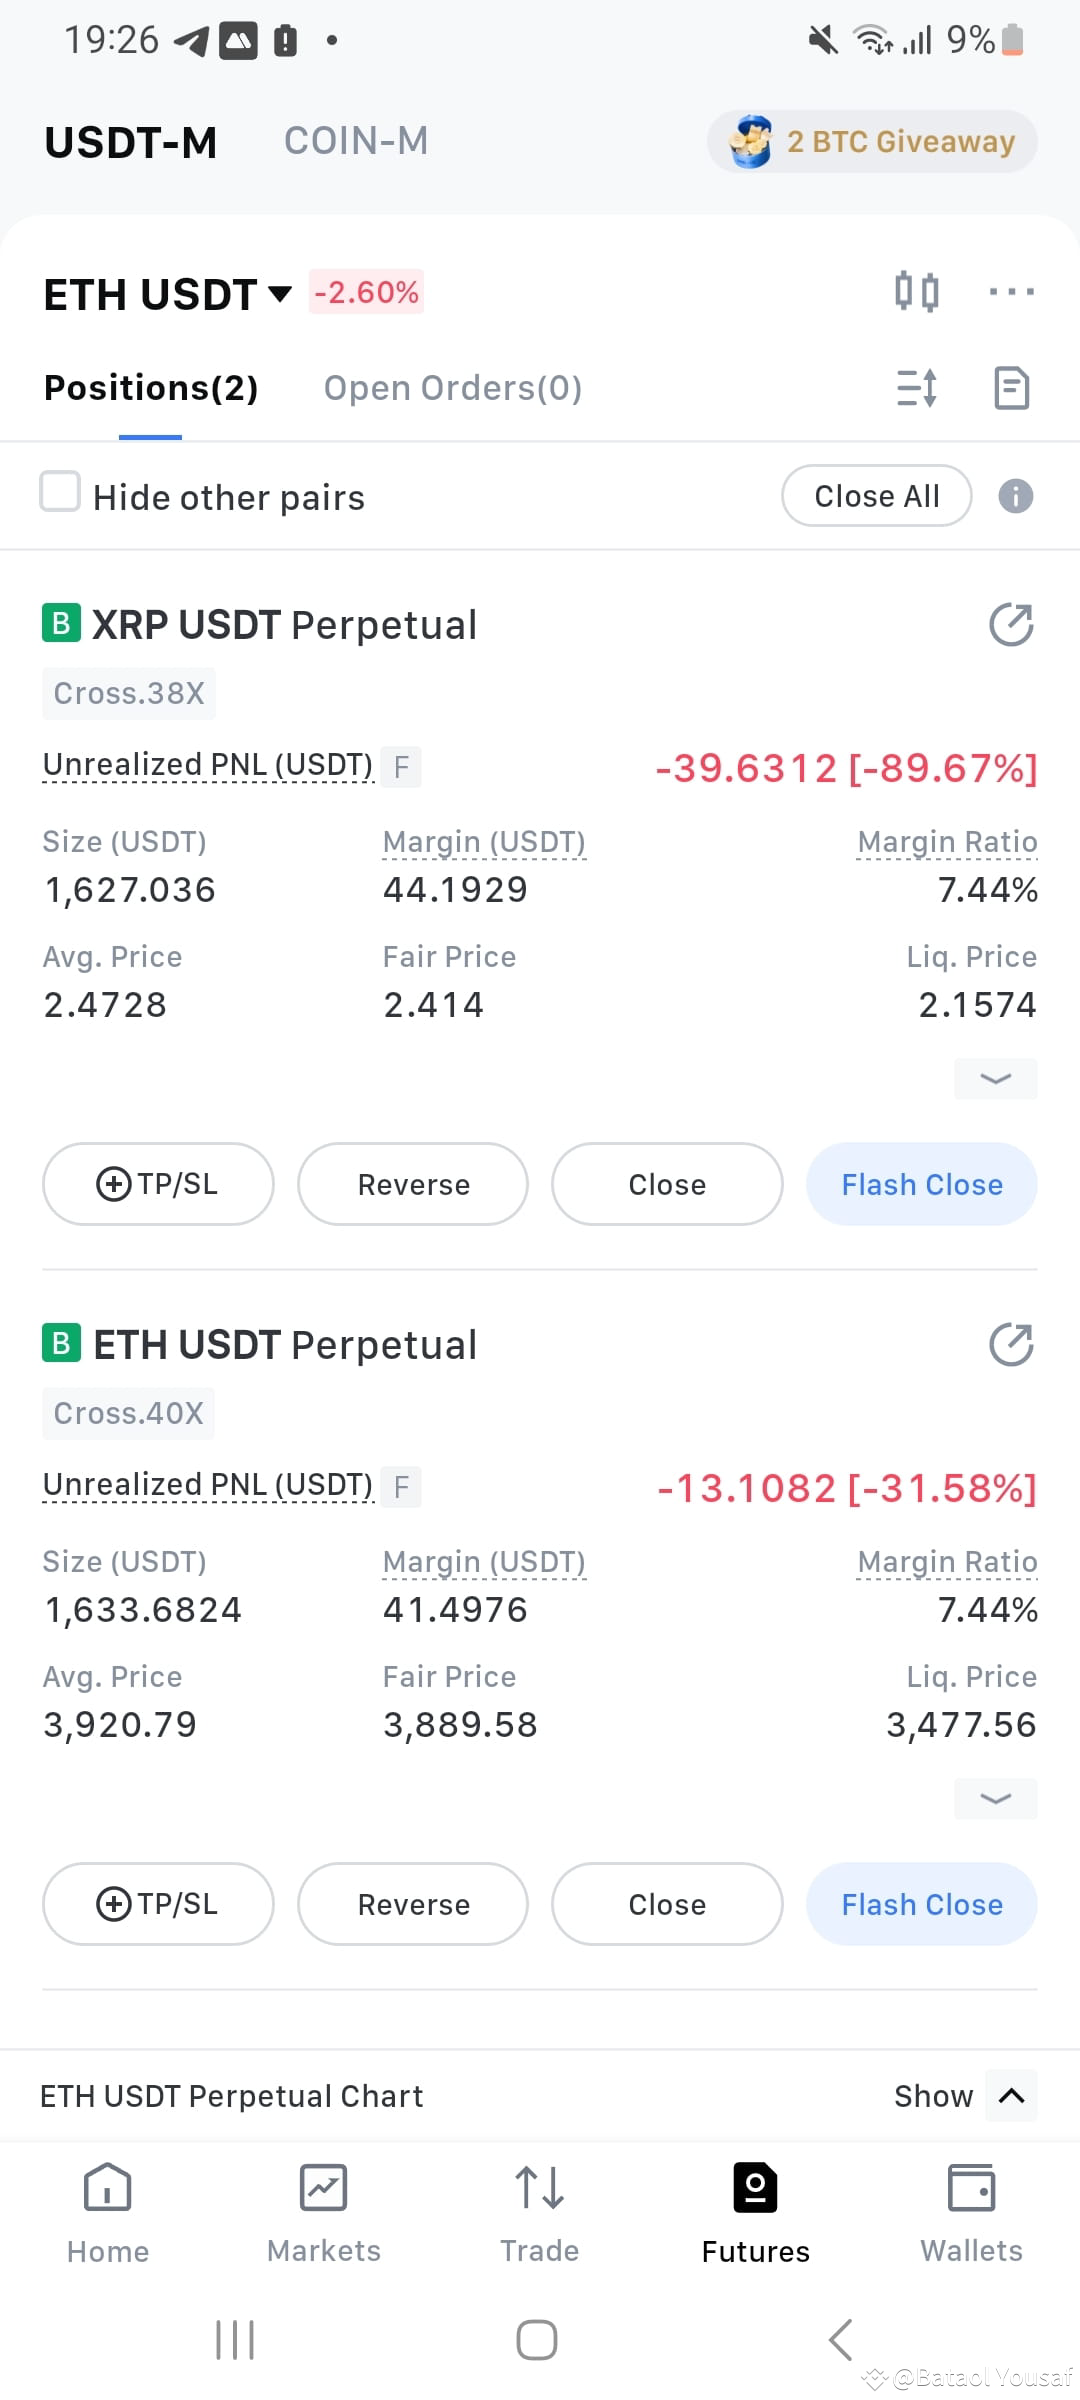Toggle the F price basis on XRP PNL
Screen dimensions: 1080x2400
click(x=401, y=767)
